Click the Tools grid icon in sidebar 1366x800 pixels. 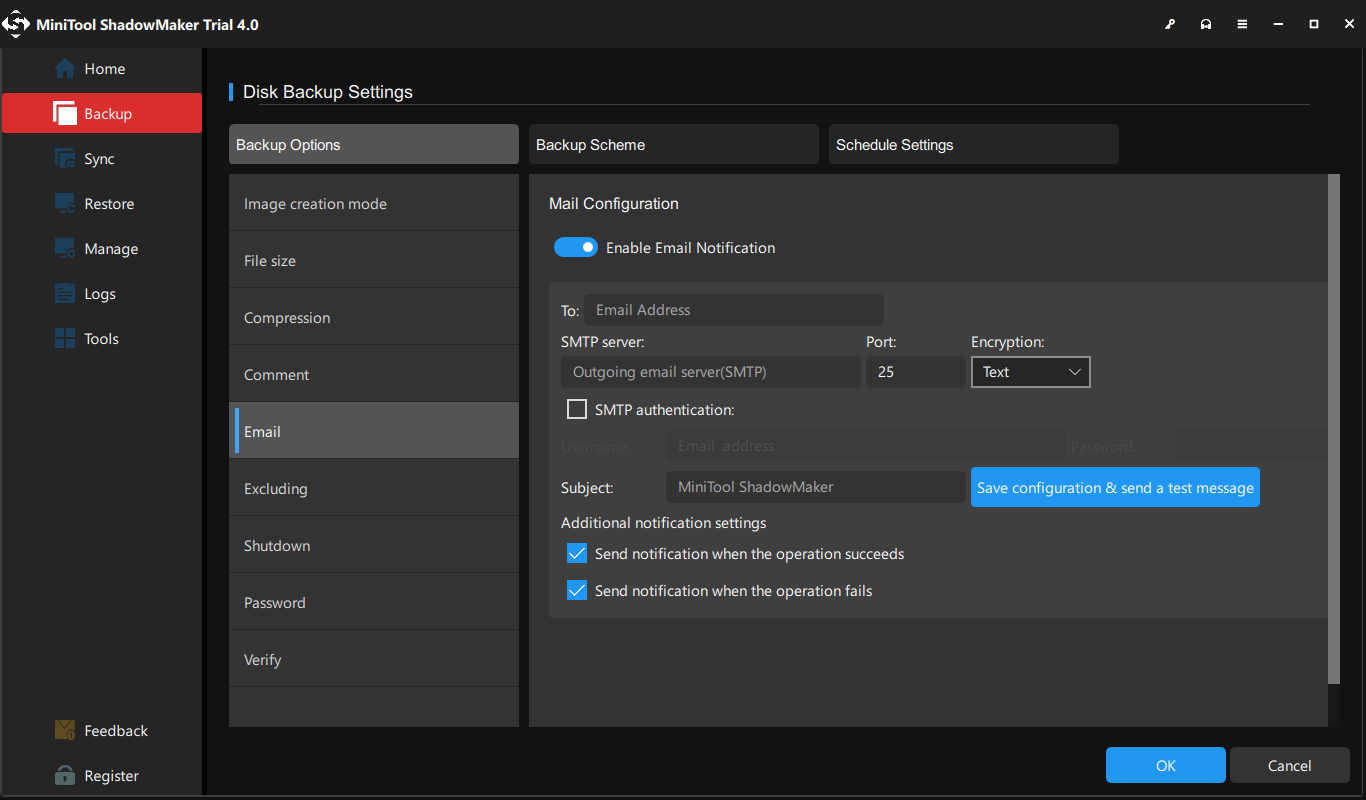(x=65, y=339)
